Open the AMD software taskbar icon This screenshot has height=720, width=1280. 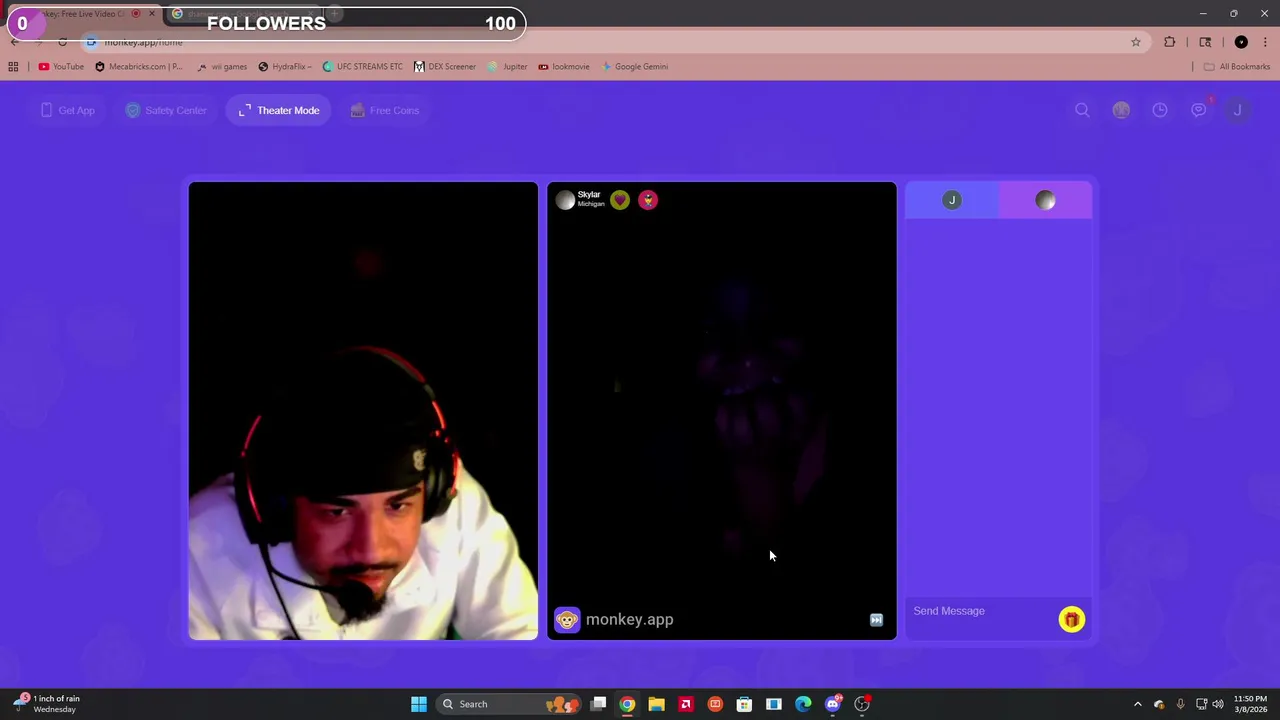[x=685, y=704]
